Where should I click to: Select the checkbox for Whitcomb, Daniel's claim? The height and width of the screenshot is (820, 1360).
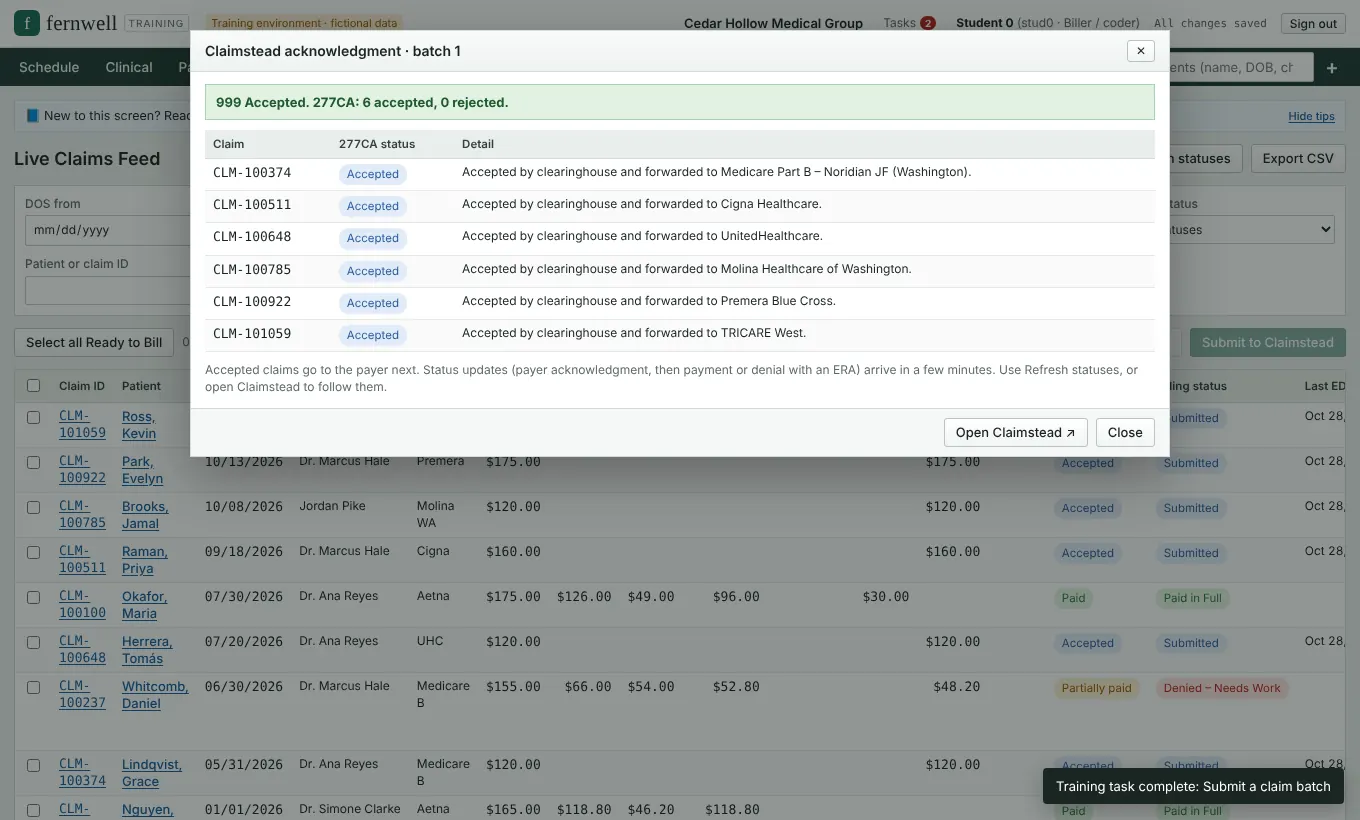[34, 687]
